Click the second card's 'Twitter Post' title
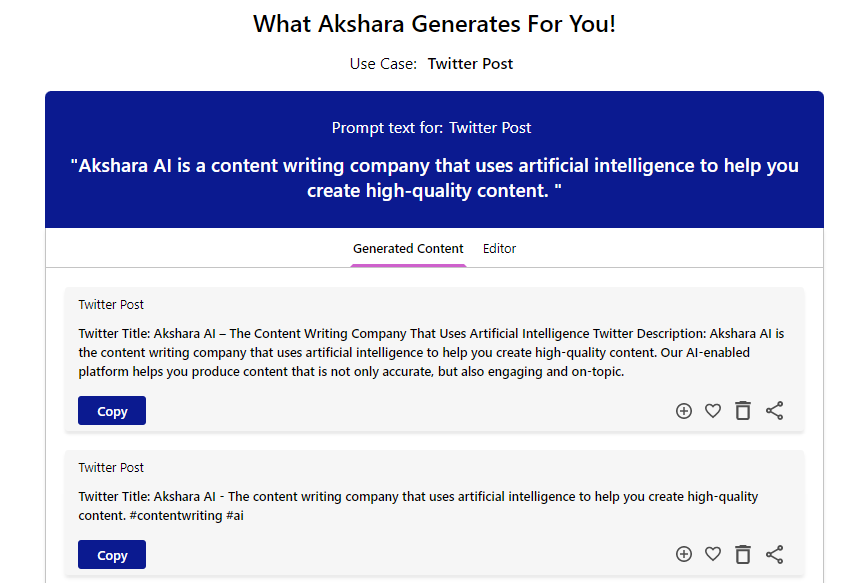Screen dimensions: 861x583 (111, 468)
